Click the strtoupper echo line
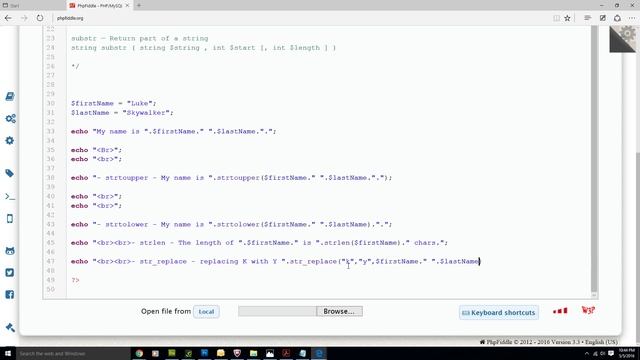Image resolution: width=640 pixels, height=360 pixels. pyautogui.click(x=231, y=178)
